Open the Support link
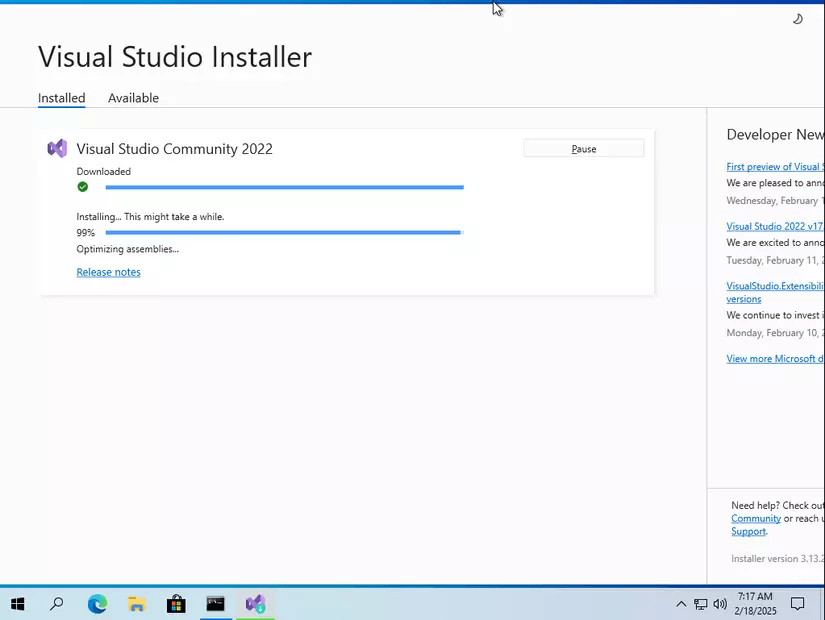 point(748,532)
